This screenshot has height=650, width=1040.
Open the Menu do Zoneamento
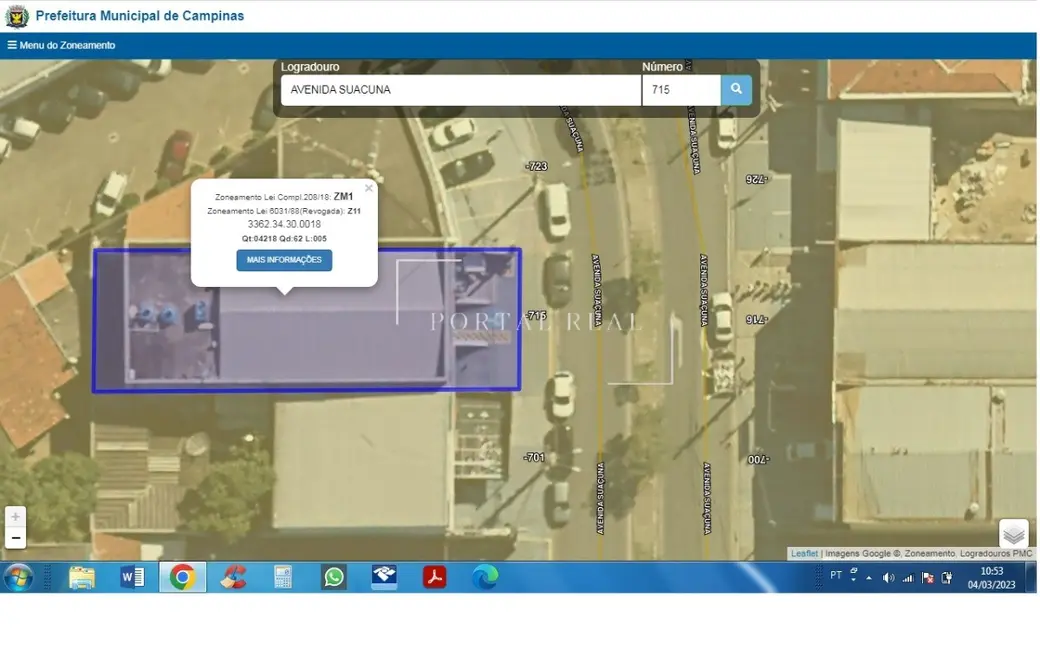coord(61,45)
